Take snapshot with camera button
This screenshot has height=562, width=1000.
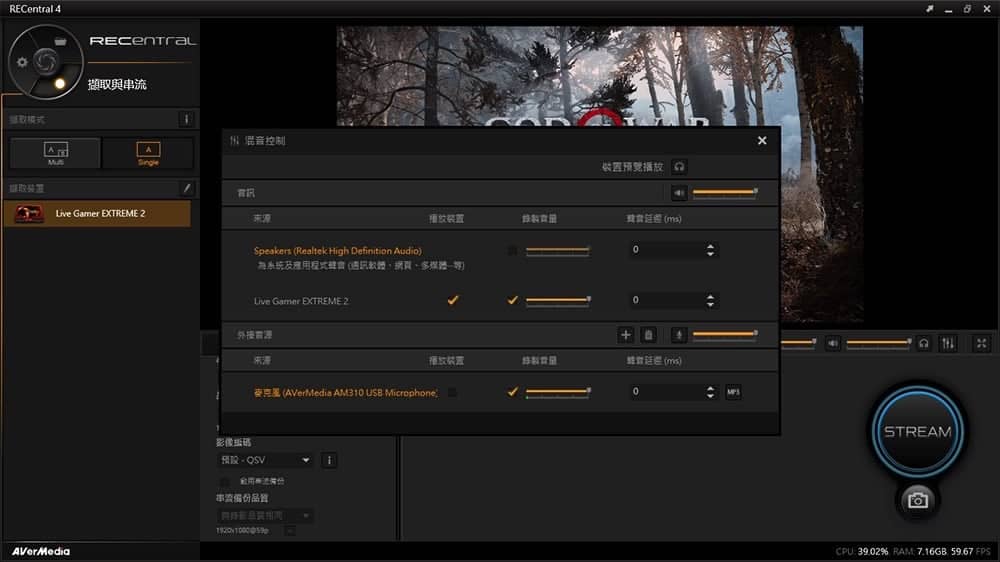pos(918,500)
